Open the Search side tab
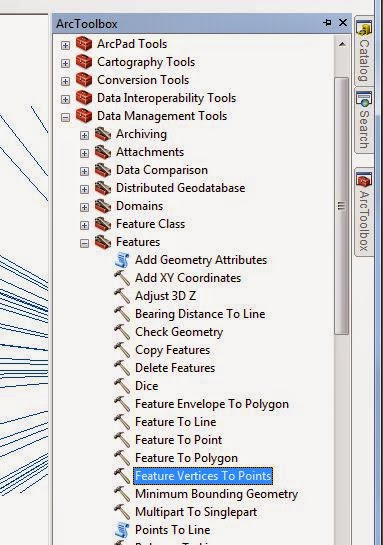 [364, 121]
